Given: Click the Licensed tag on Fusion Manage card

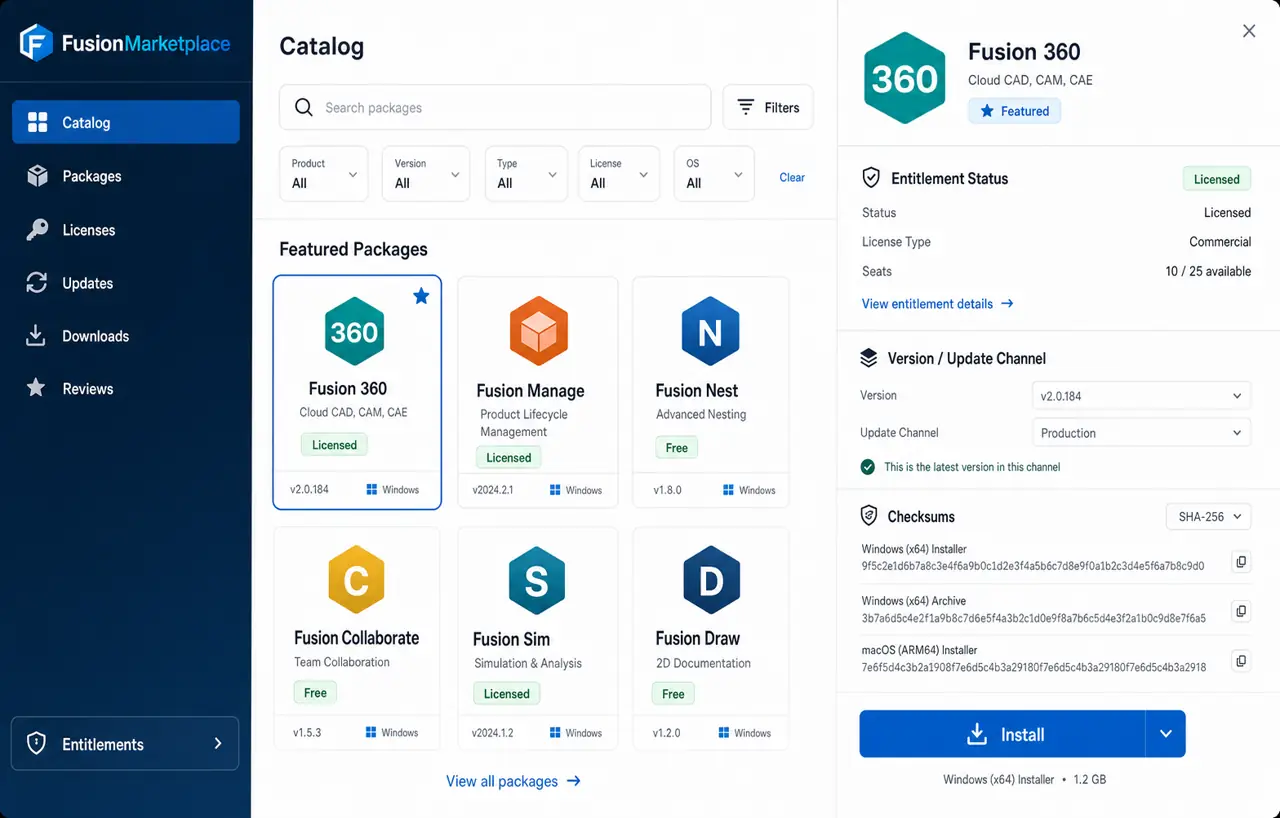Looking at the screenshot, I should tap(509, 458).
